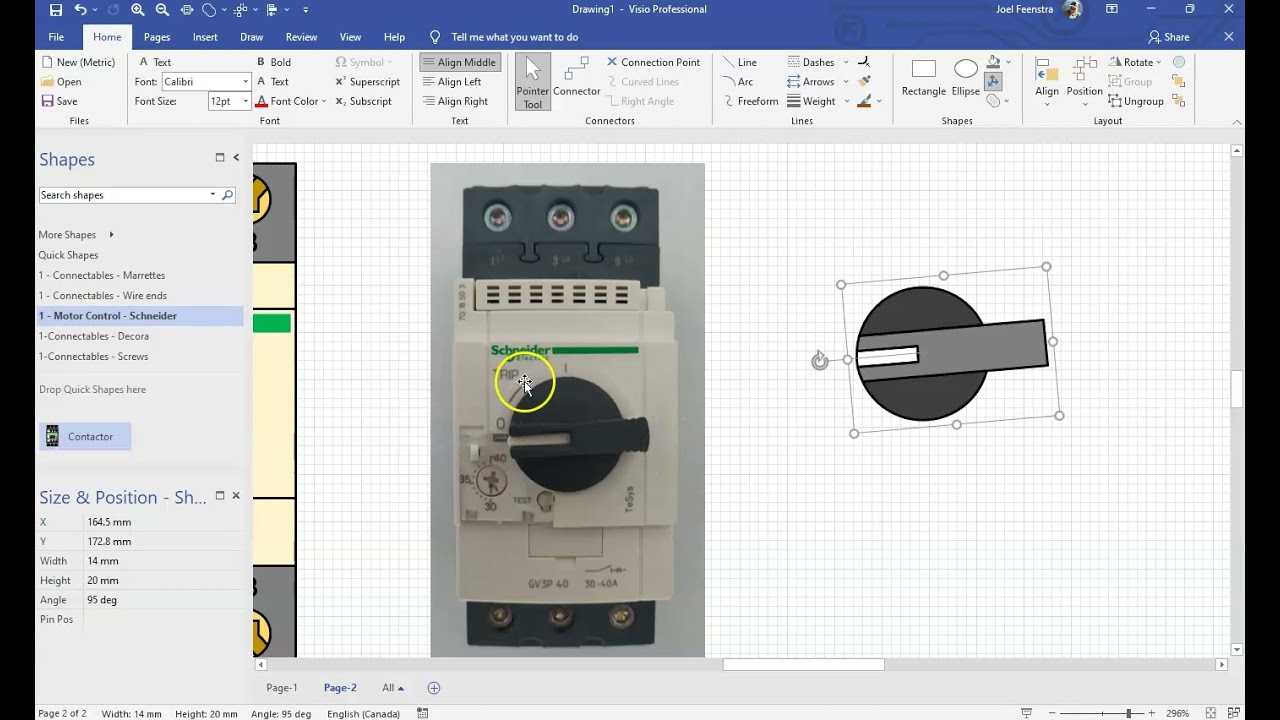Switch to the View ribbon tab

tap(350, 37)
